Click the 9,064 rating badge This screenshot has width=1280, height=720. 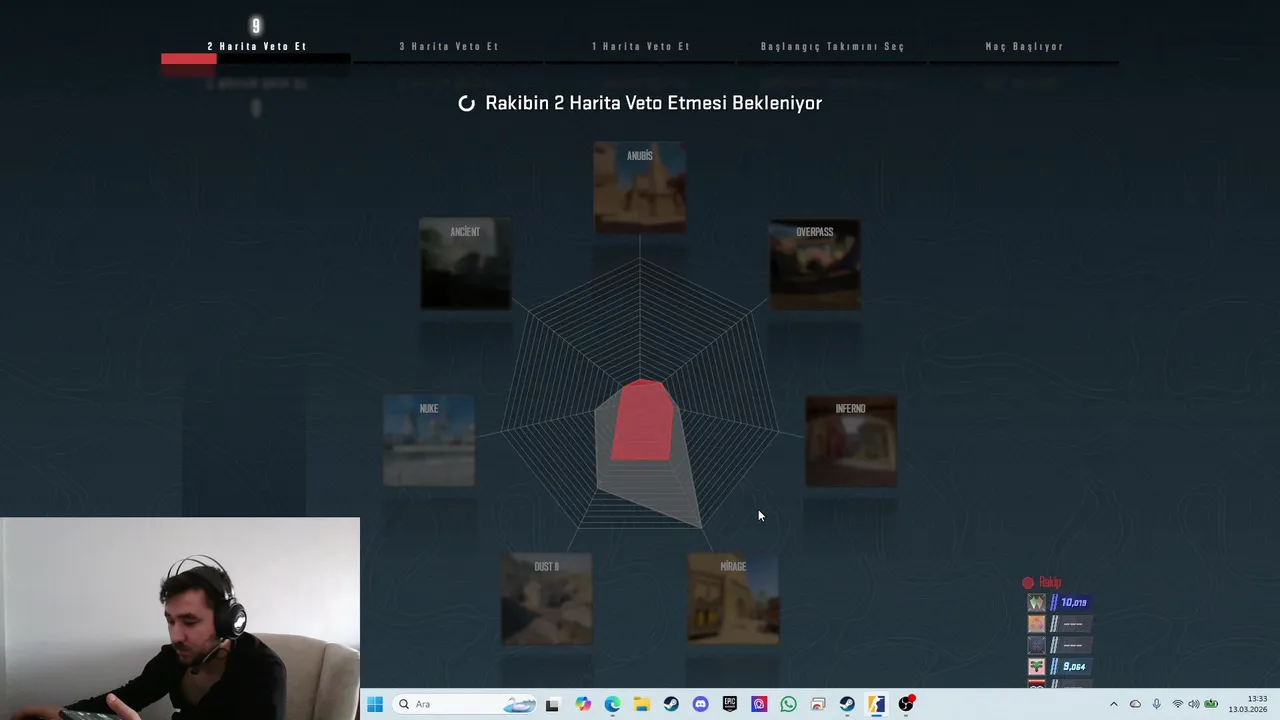[1070, 666]
